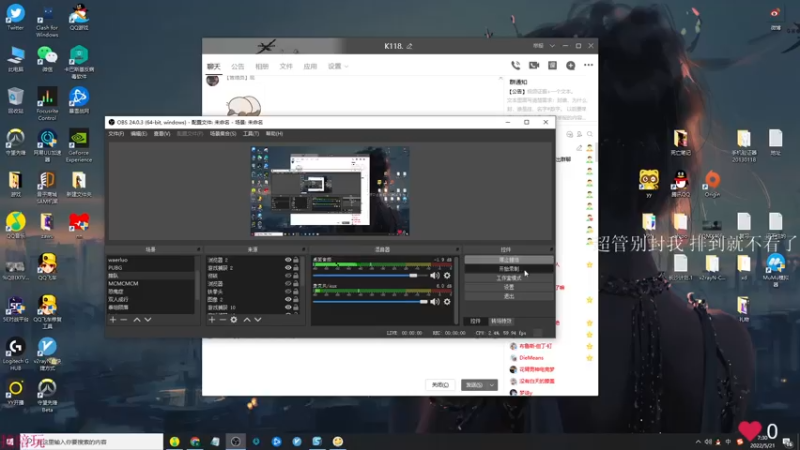Open Logitech G HUB desktop shortcut
800x450 pixels.
coord(15,355)
